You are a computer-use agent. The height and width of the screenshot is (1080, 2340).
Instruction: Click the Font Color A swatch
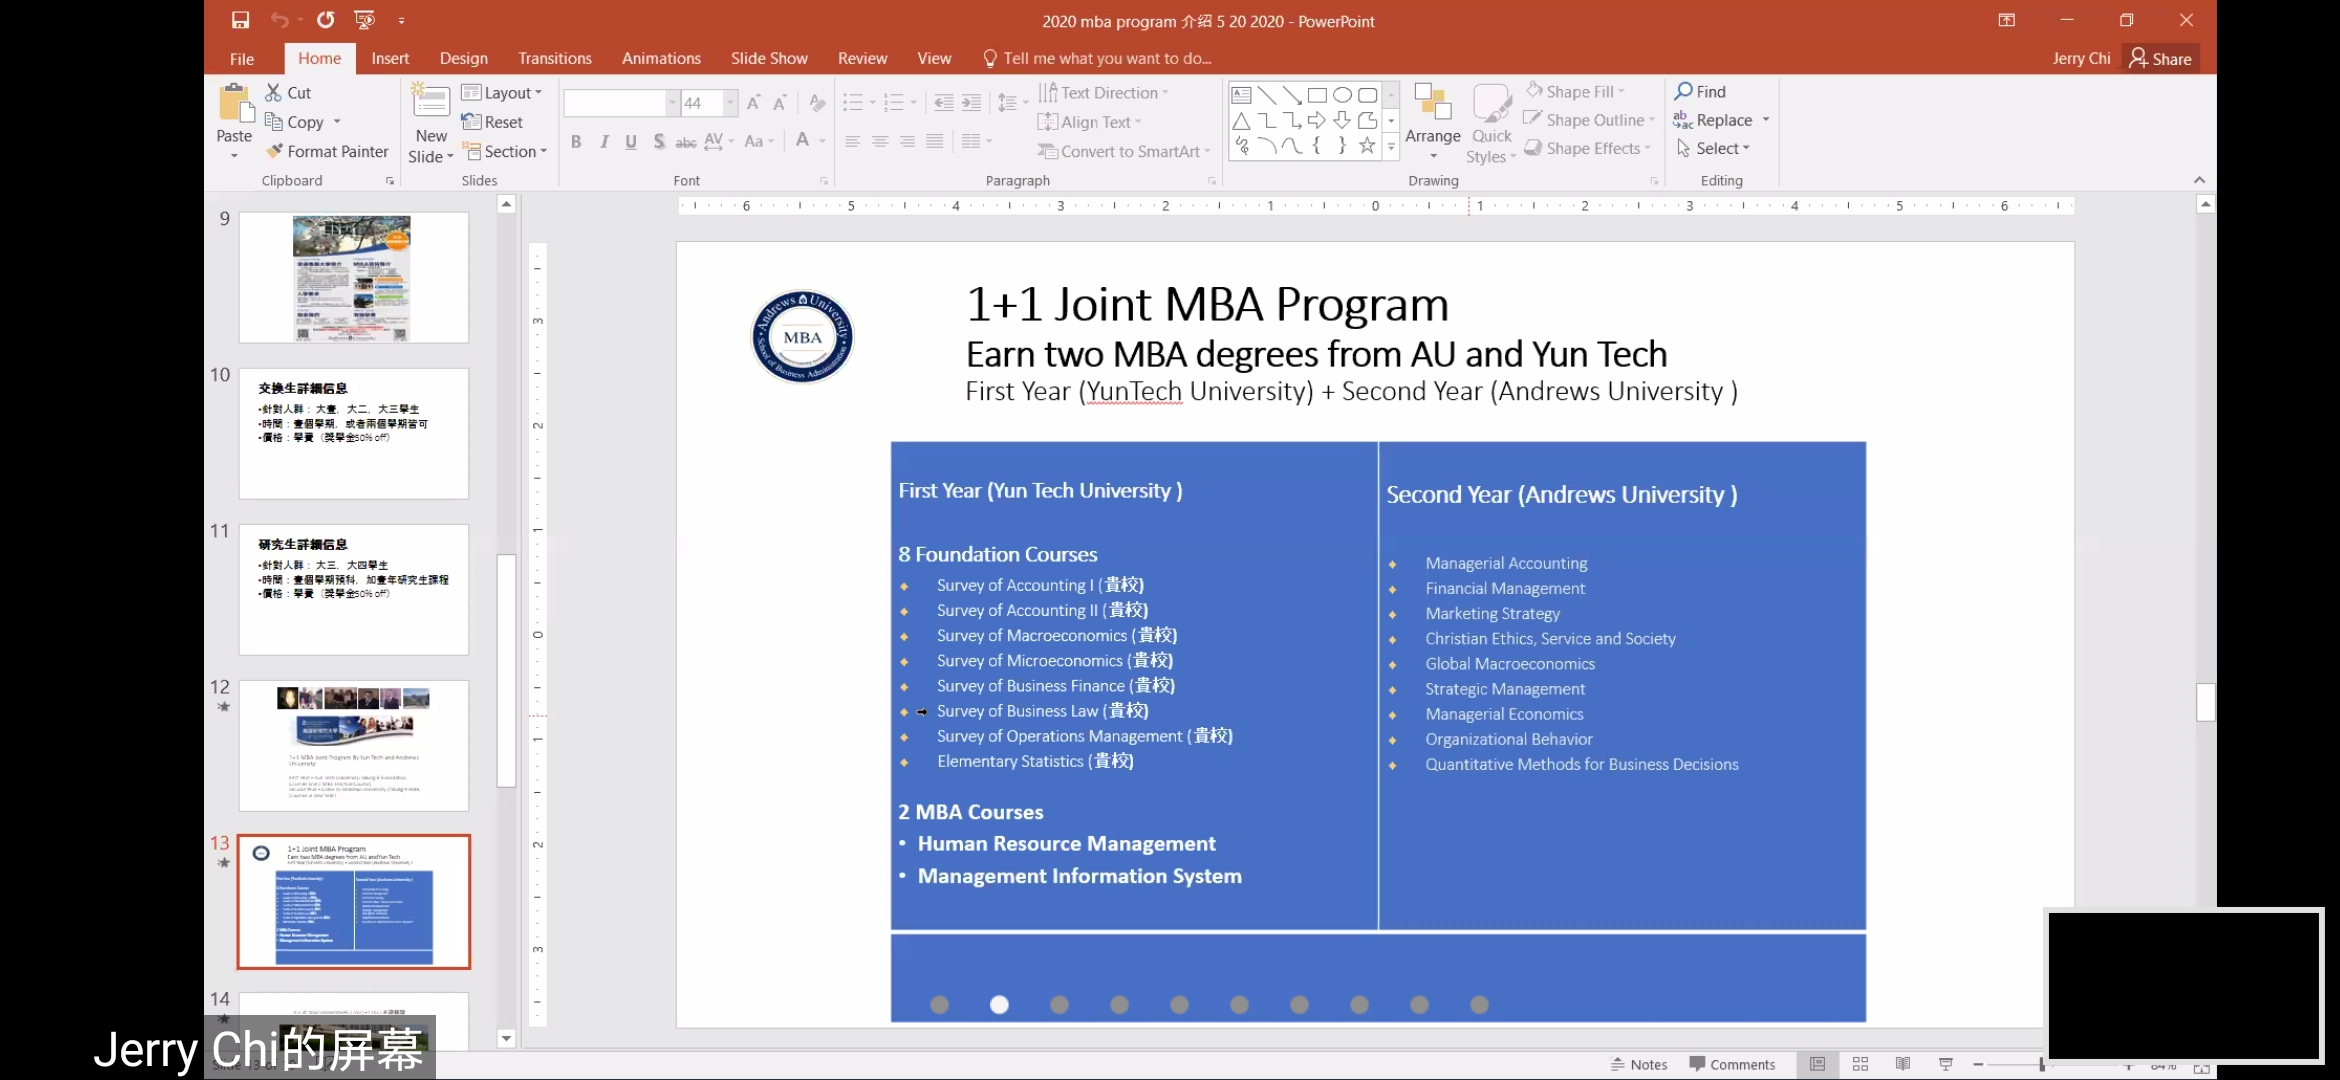point(802,140)
